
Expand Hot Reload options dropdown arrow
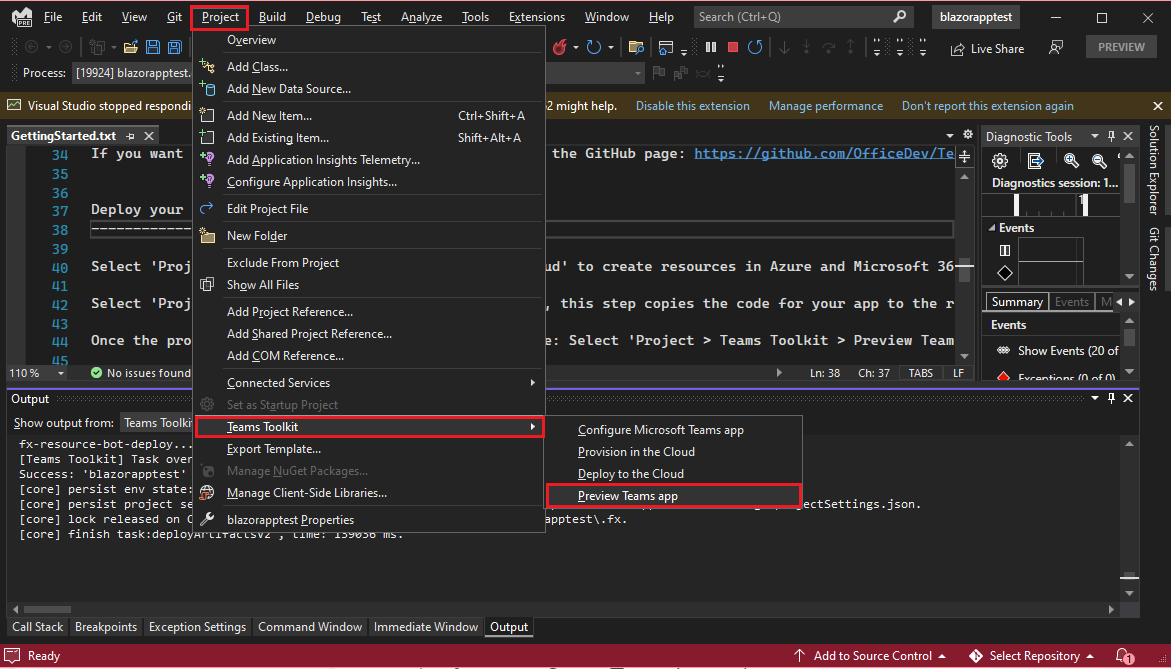coord(576,48)
